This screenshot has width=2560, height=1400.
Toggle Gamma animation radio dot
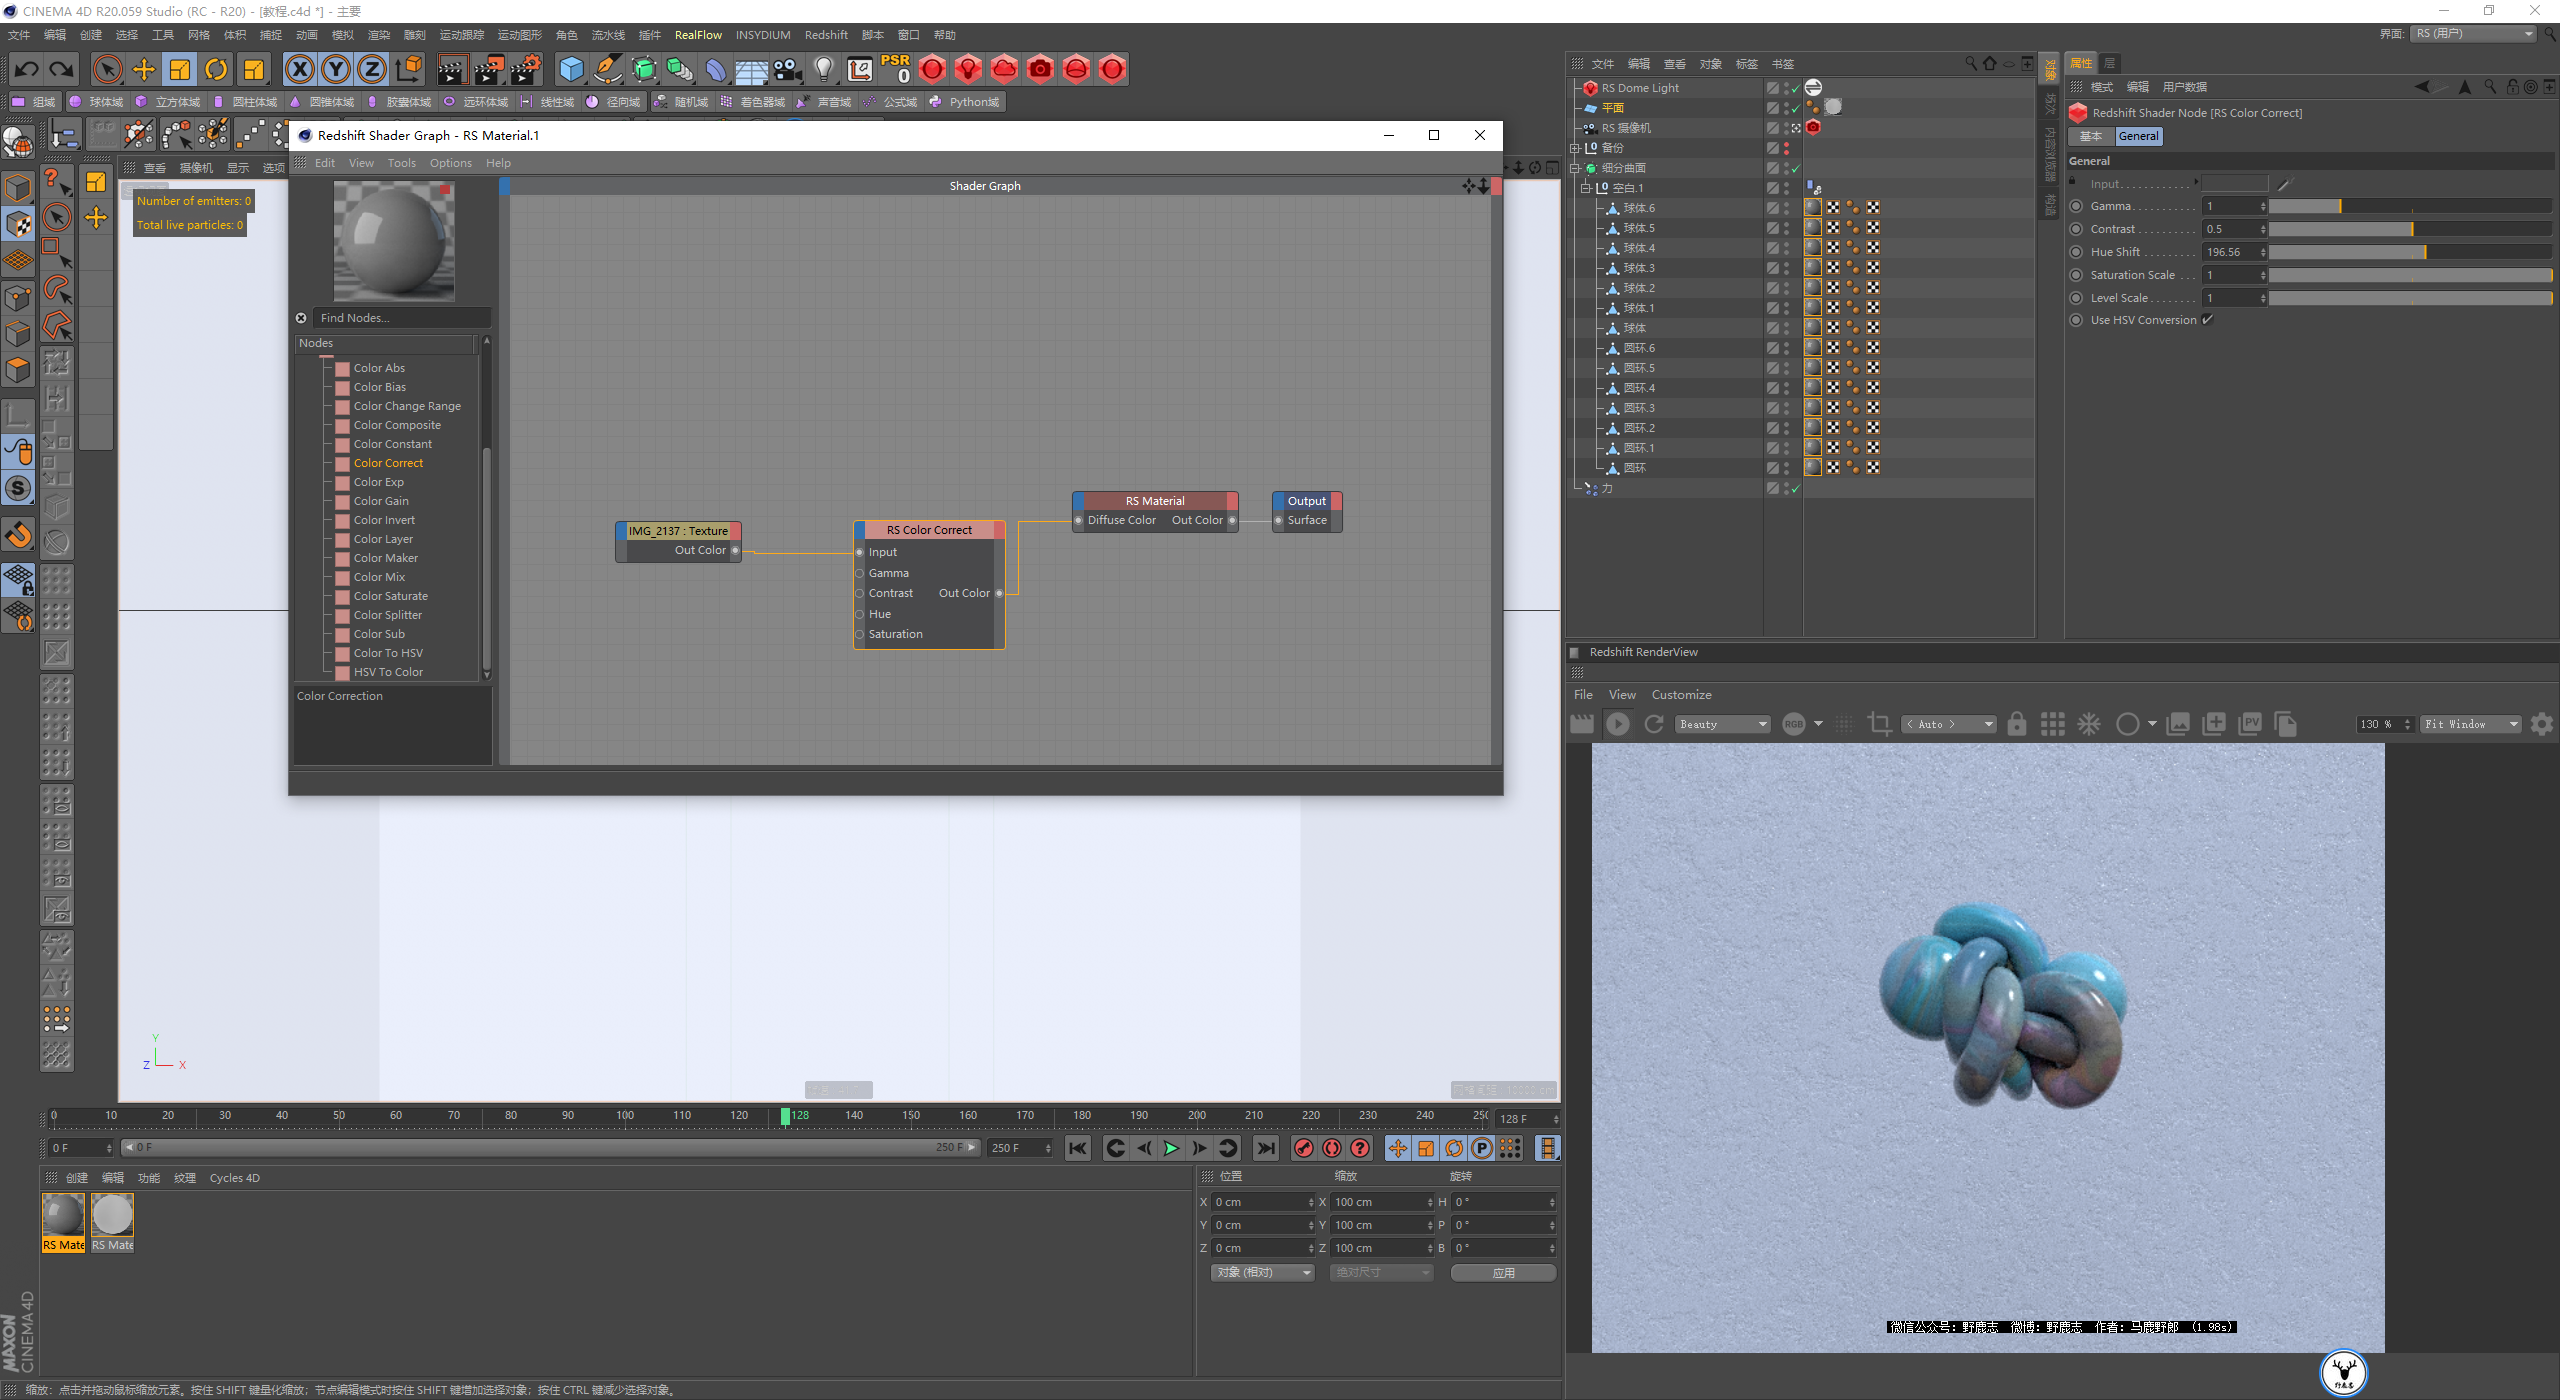pyautogui.click(x=2077, y=206)
